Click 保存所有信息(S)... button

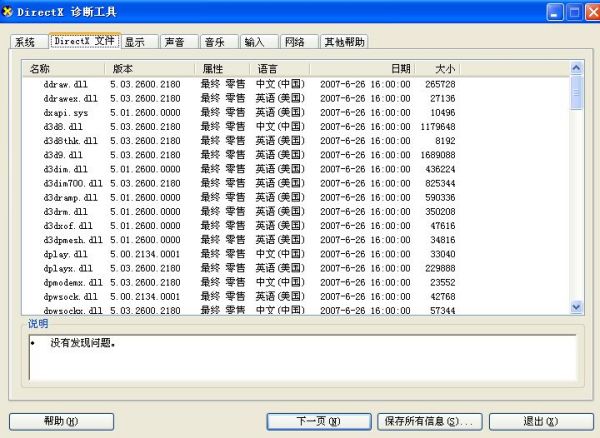430,422
